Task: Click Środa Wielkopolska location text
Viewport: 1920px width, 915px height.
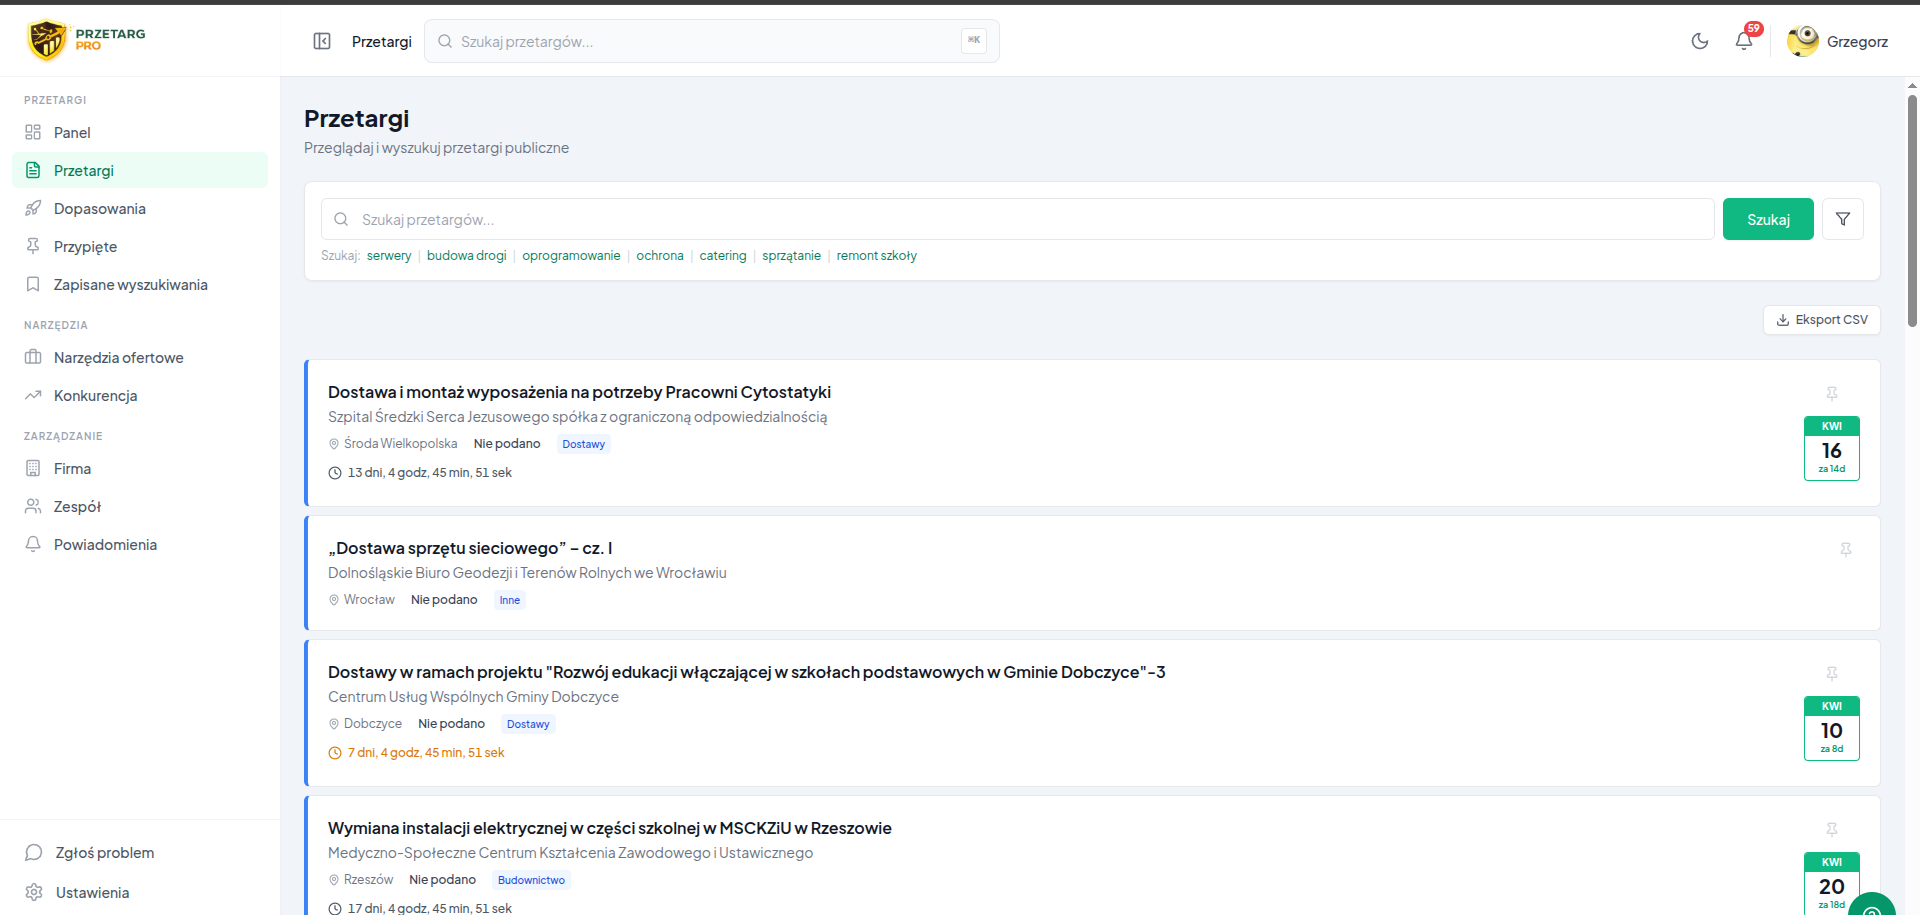Action: pos(400,444)
